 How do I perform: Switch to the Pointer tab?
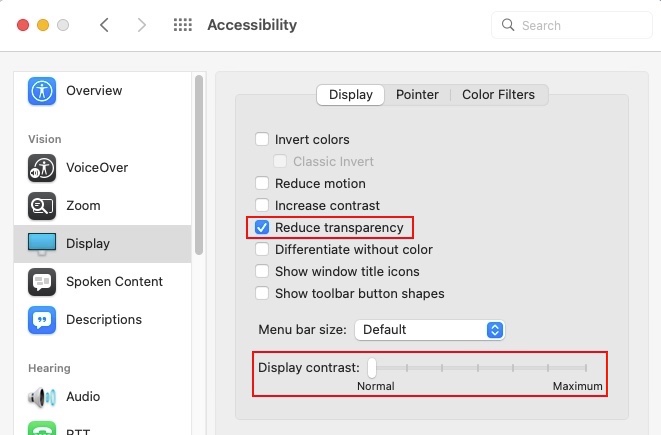pyautogui.click(x=417, y=95)
